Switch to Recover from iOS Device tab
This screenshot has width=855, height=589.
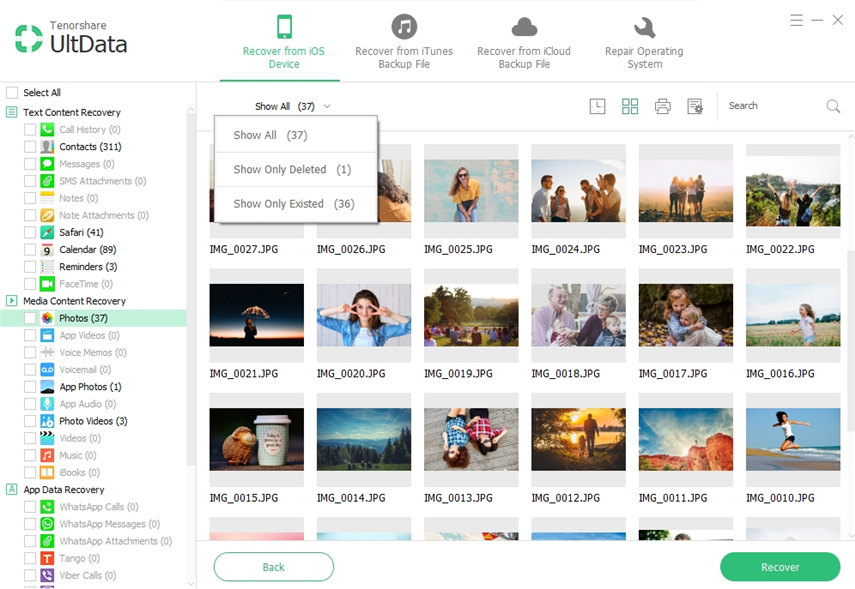[x=284, y=43]
